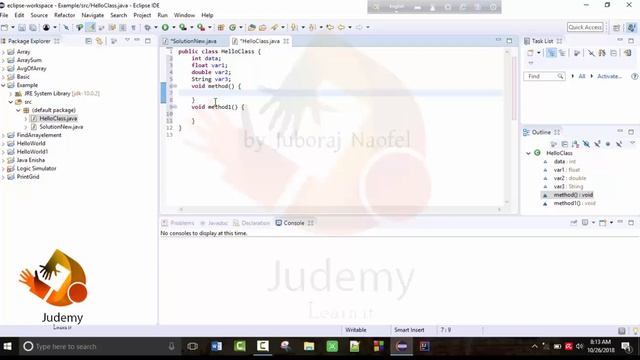
Task: Click the Last Edit Location arrow icon
Action: pyautogui.click(x=330, y=27)
